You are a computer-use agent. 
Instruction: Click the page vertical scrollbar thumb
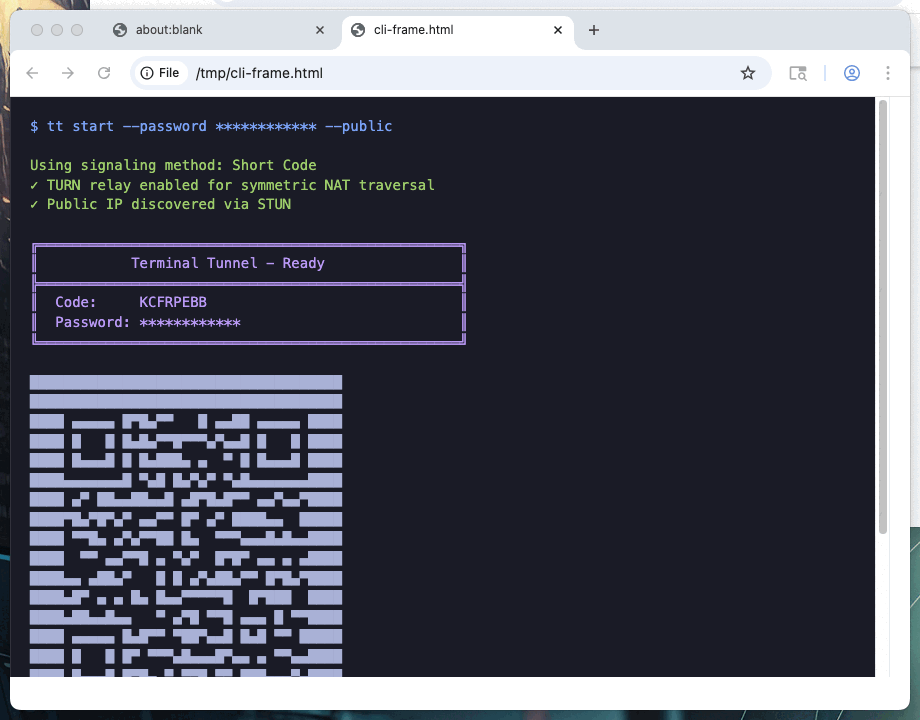882,317
